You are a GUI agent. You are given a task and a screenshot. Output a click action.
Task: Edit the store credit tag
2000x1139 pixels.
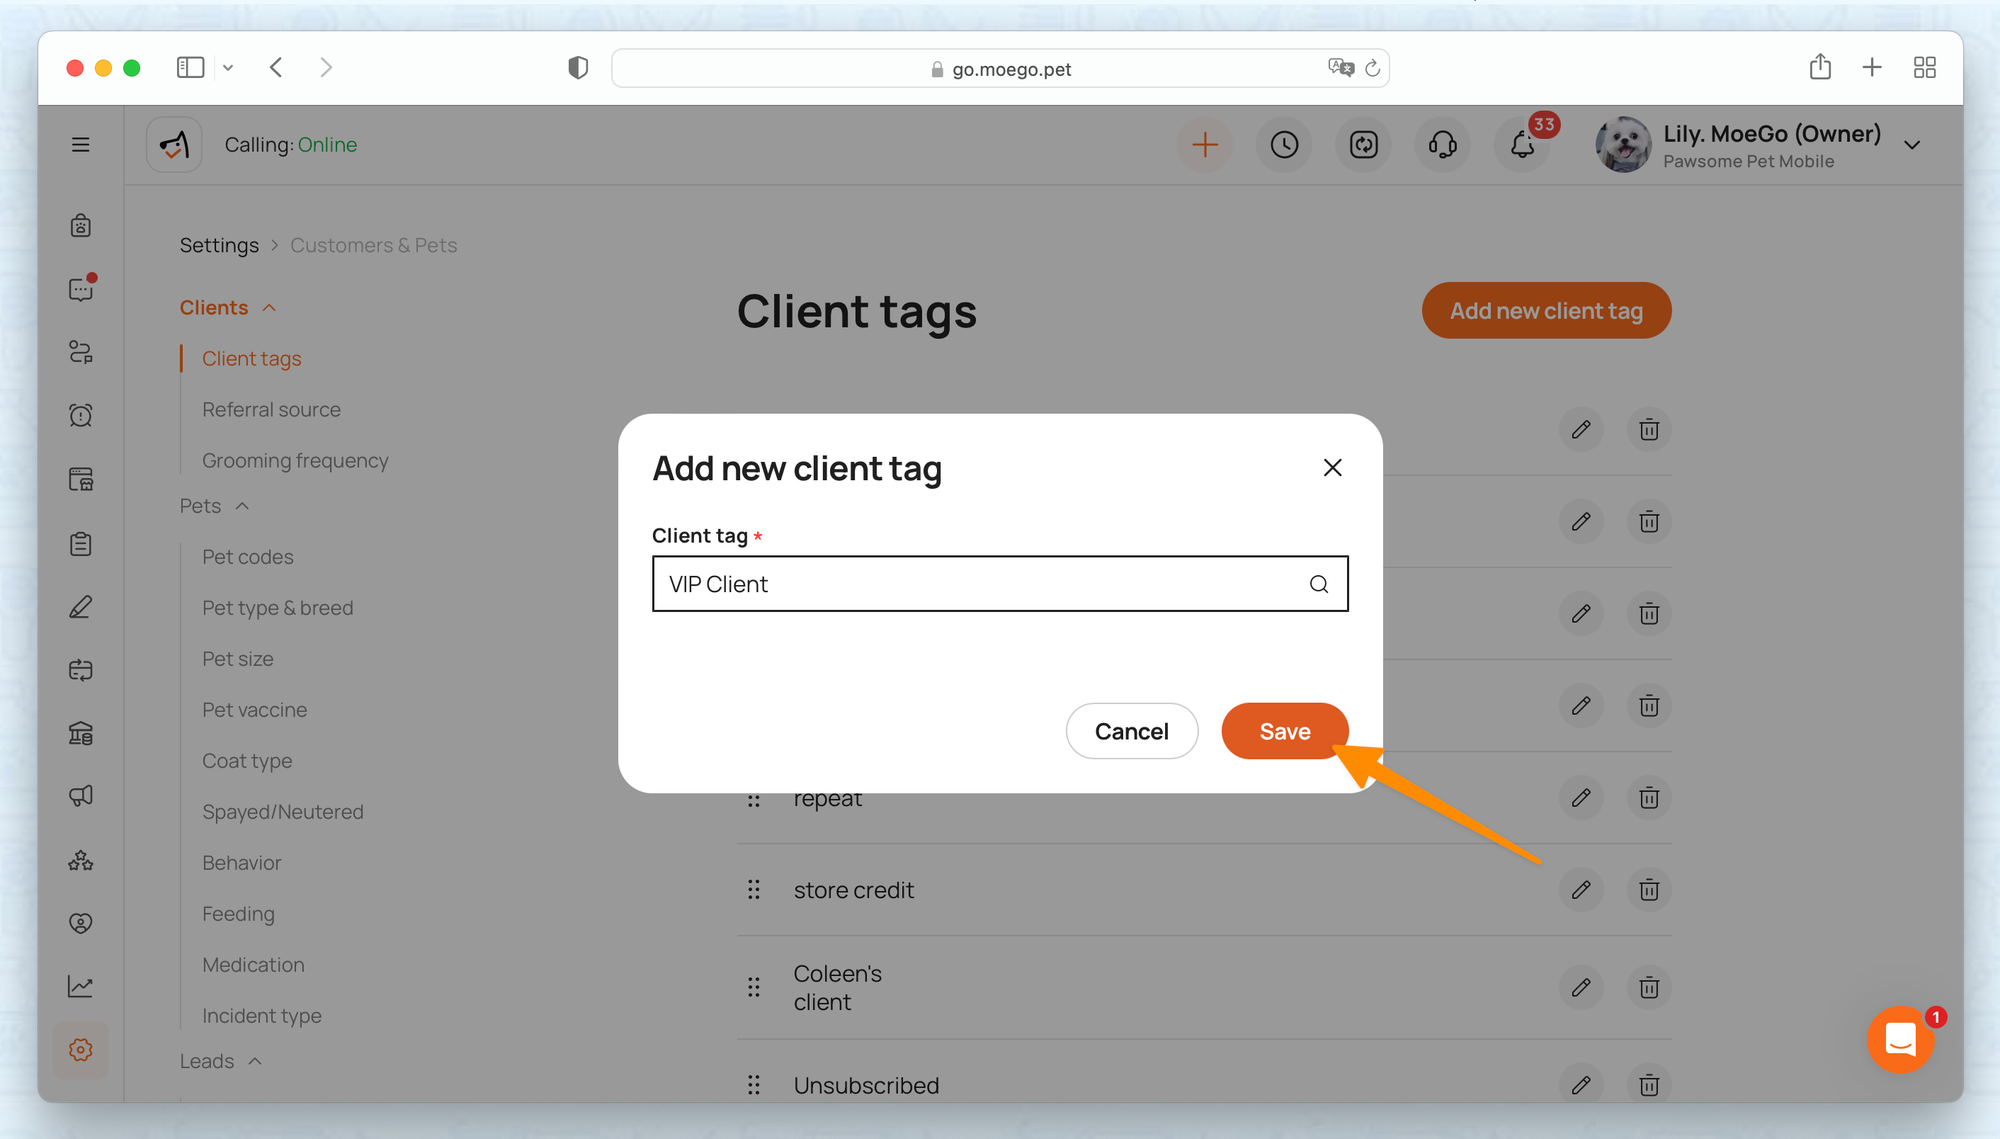click(x=1580, y=890)
